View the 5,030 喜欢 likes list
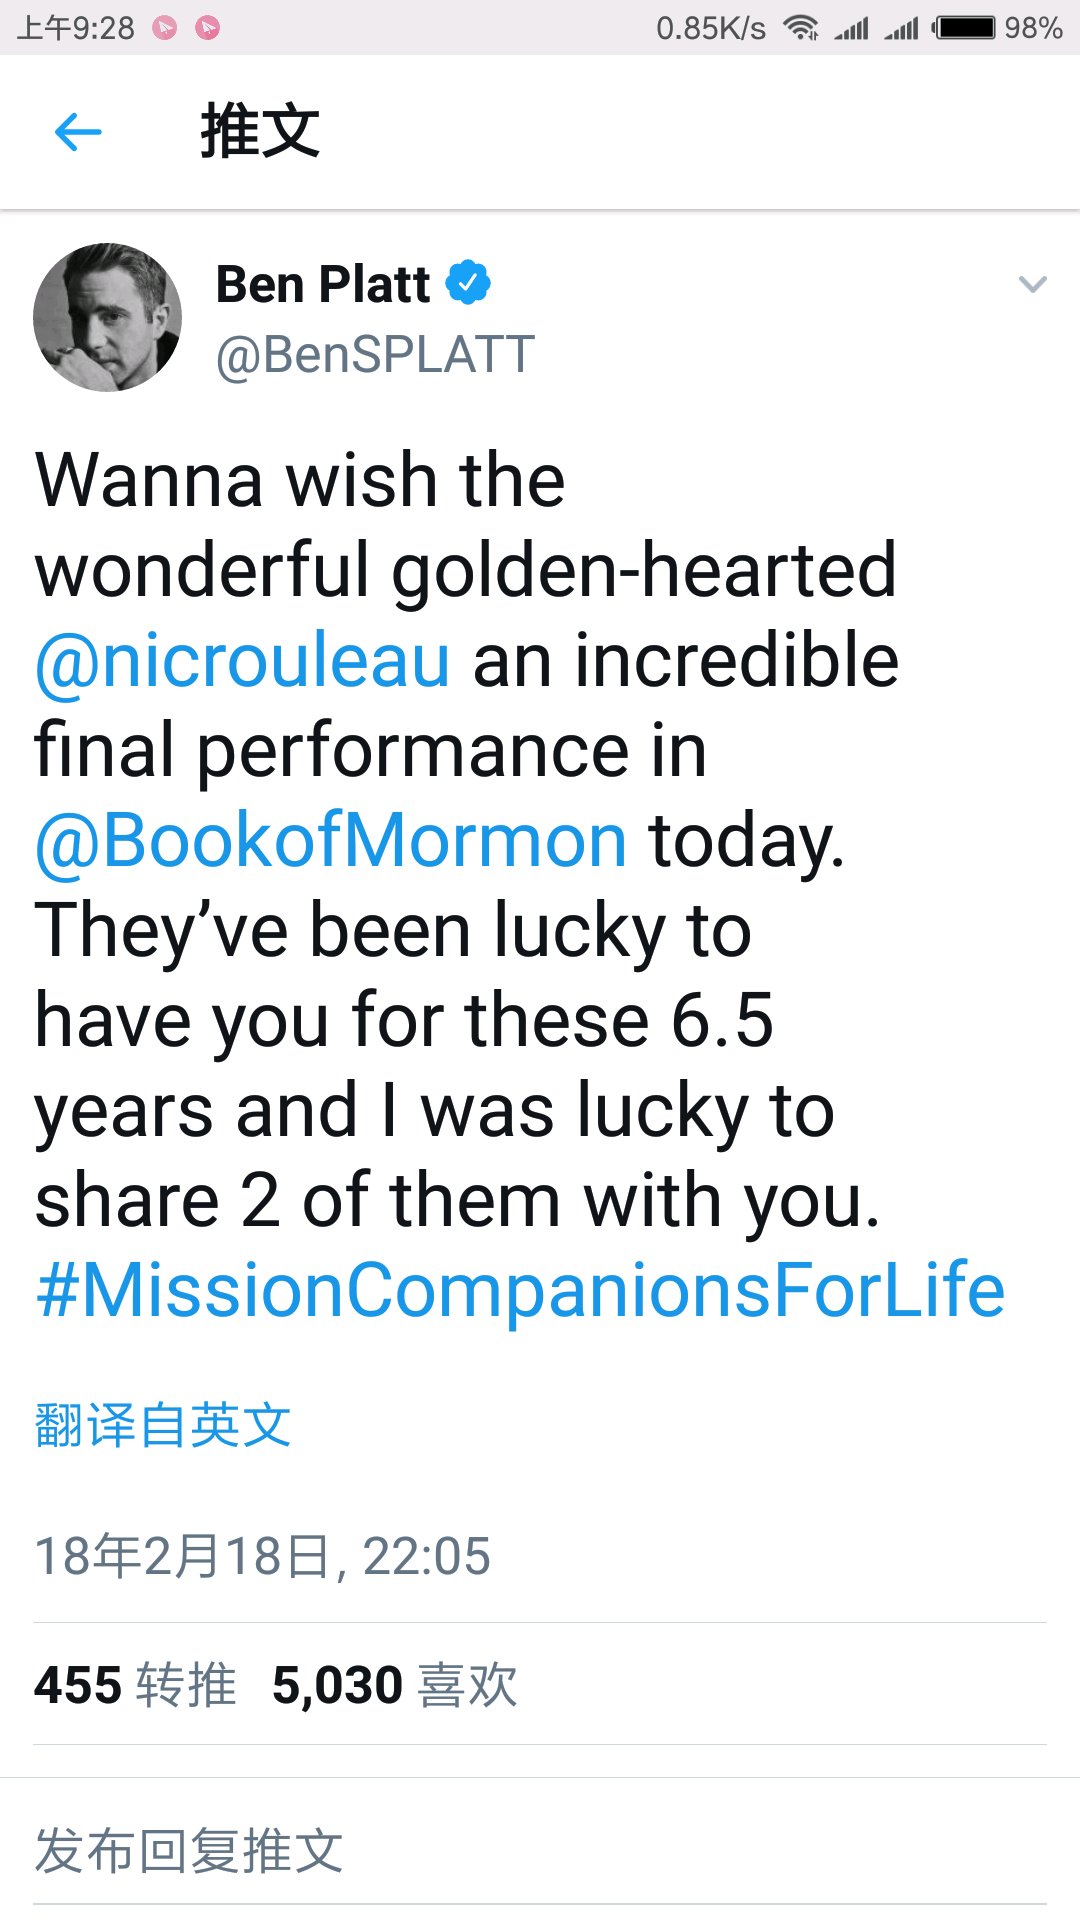This screenshot has width=1080, height=1920. [x=395, y=1685]
